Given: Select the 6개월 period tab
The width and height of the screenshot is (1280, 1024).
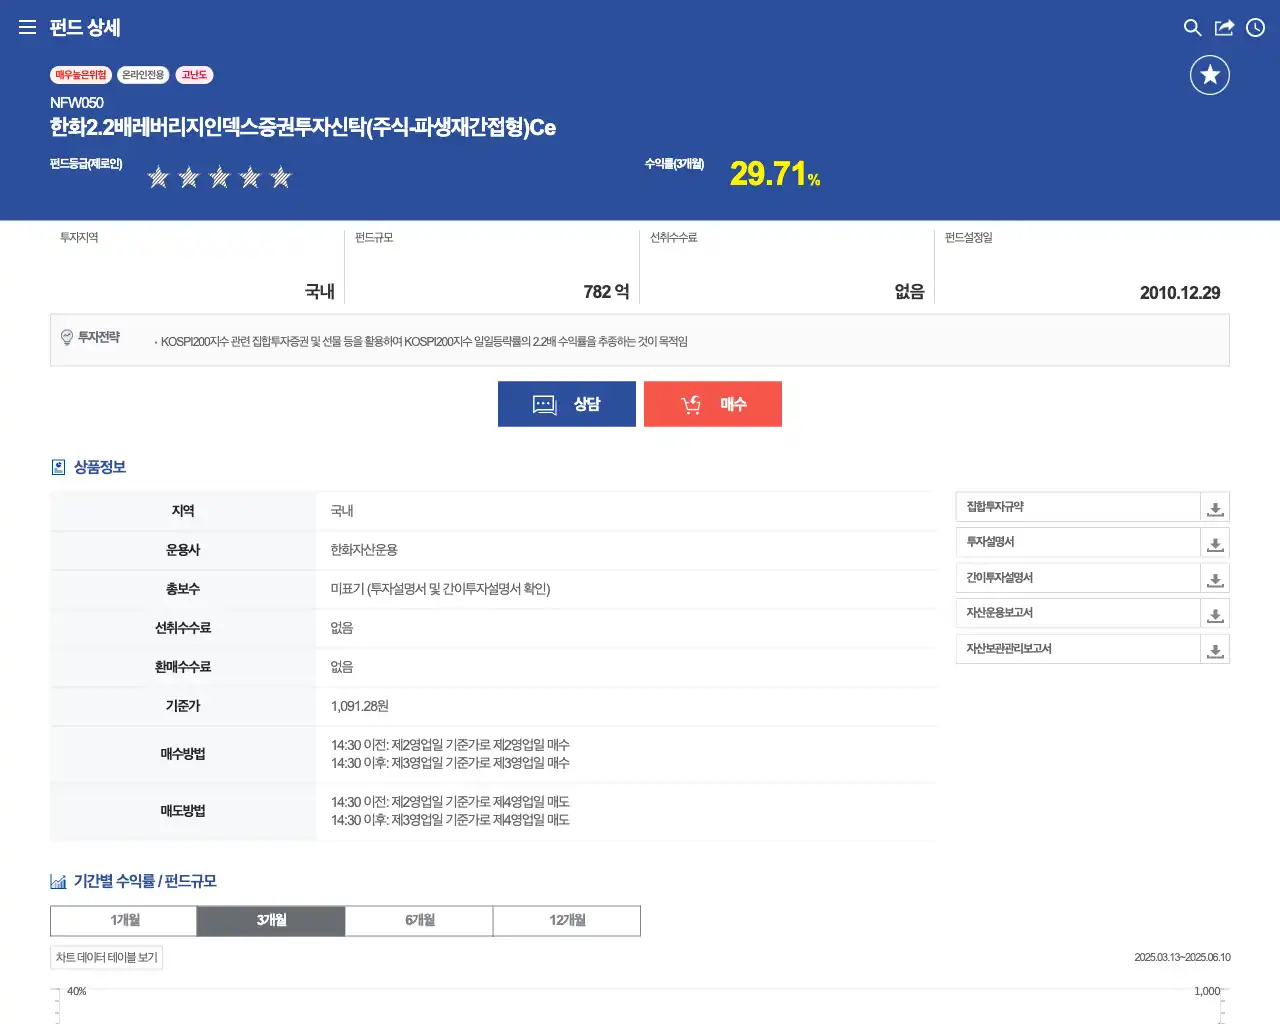Looking at the screenshot, I should [x=419, y=921].
